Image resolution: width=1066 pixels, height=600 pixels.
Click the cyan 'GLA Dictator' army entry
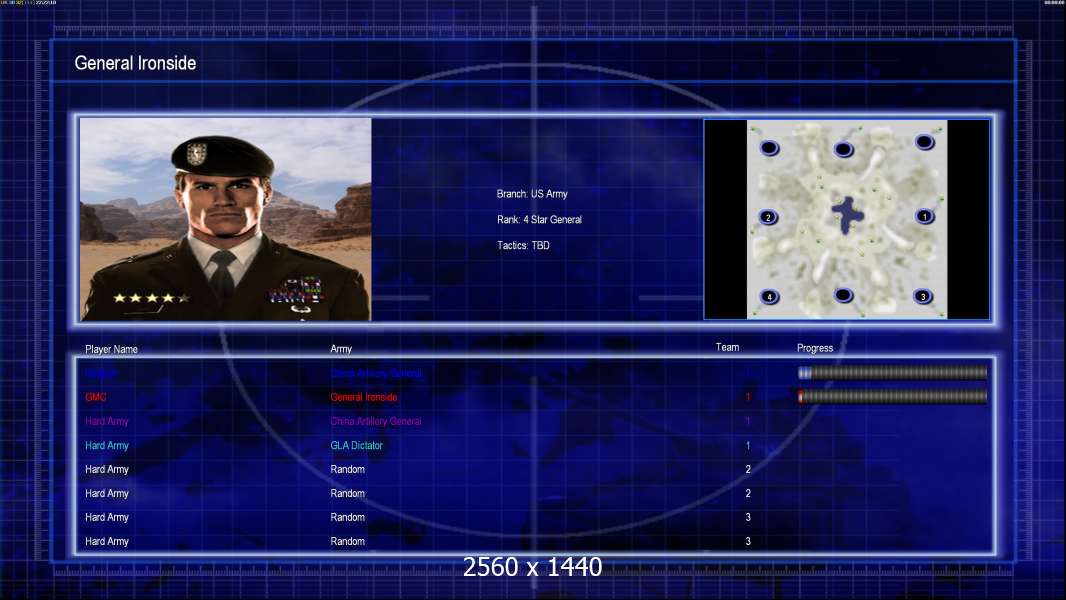pos(356,445)
